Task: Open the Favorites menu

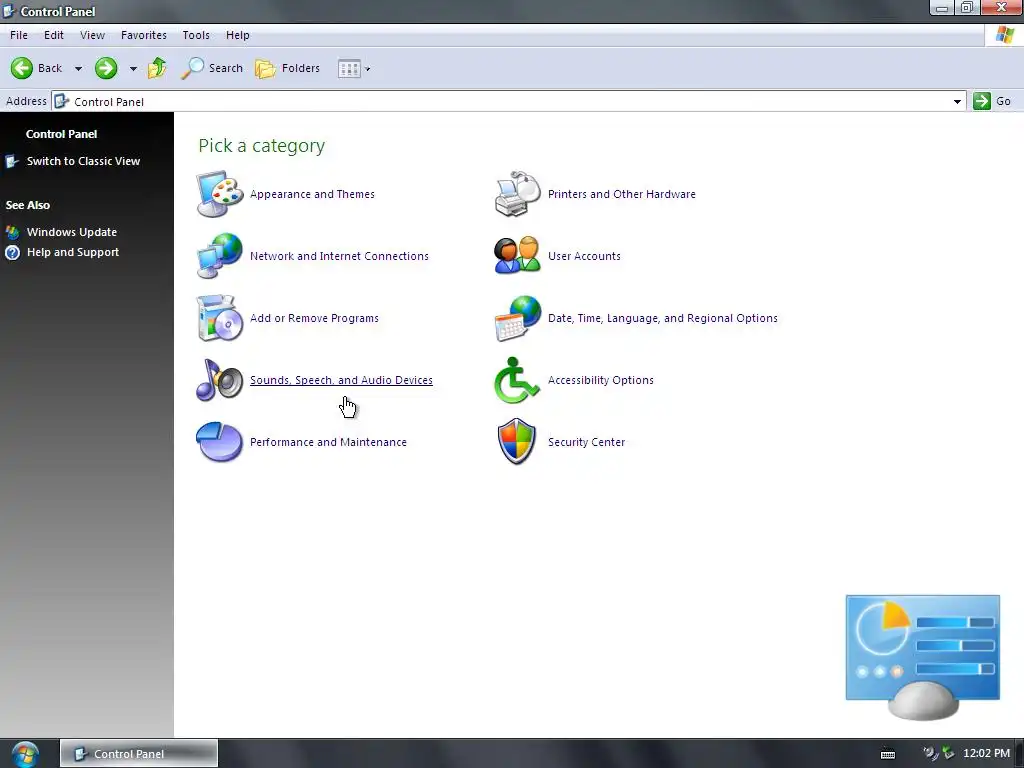Action: click(144, 35)
